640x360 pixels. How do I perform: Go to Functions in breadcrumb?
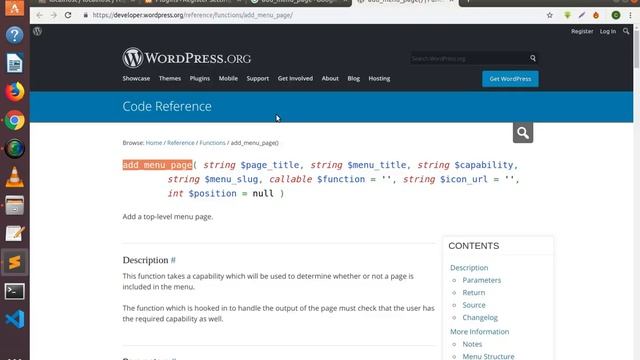pyautogui.click(x=212, y=142)
